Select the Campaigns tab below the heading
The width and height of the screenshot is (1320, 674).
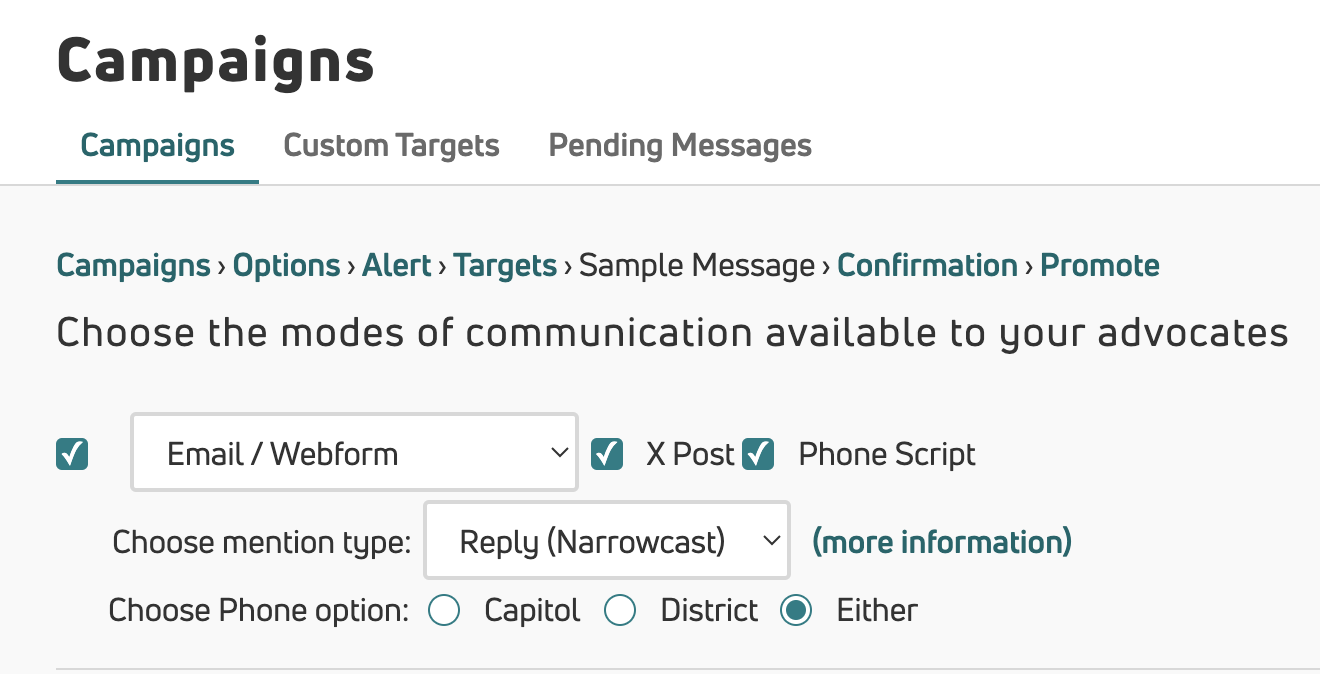tap(157, 146)
